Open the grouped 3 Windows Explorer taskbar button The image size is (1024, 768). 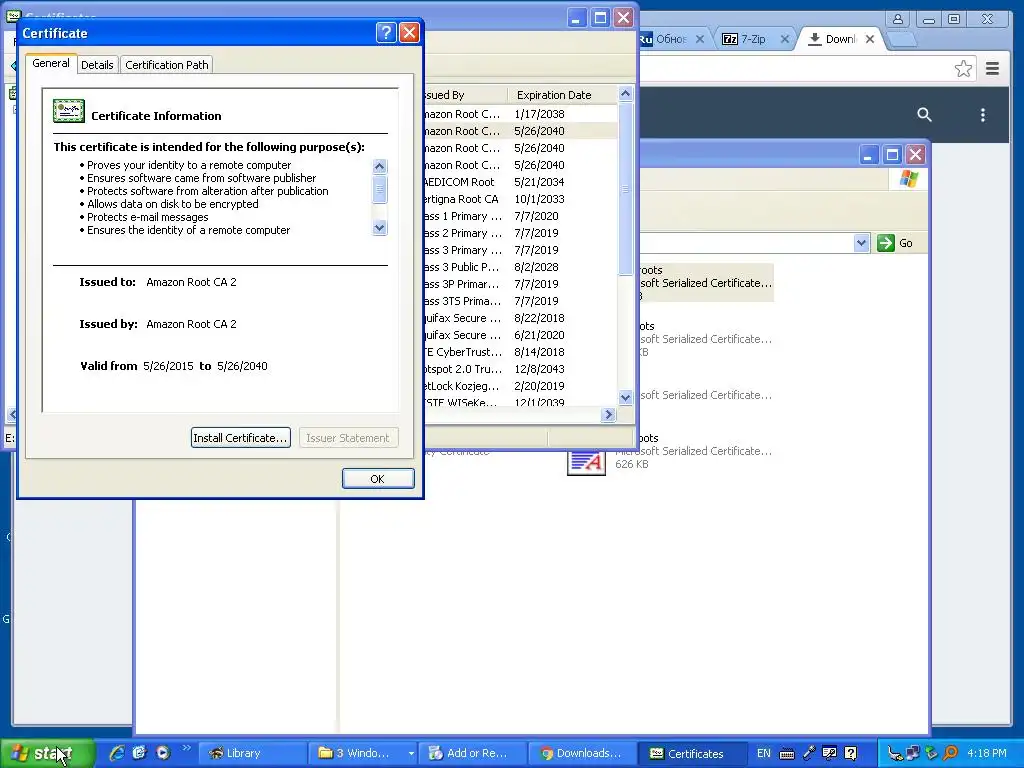(362, 753)
